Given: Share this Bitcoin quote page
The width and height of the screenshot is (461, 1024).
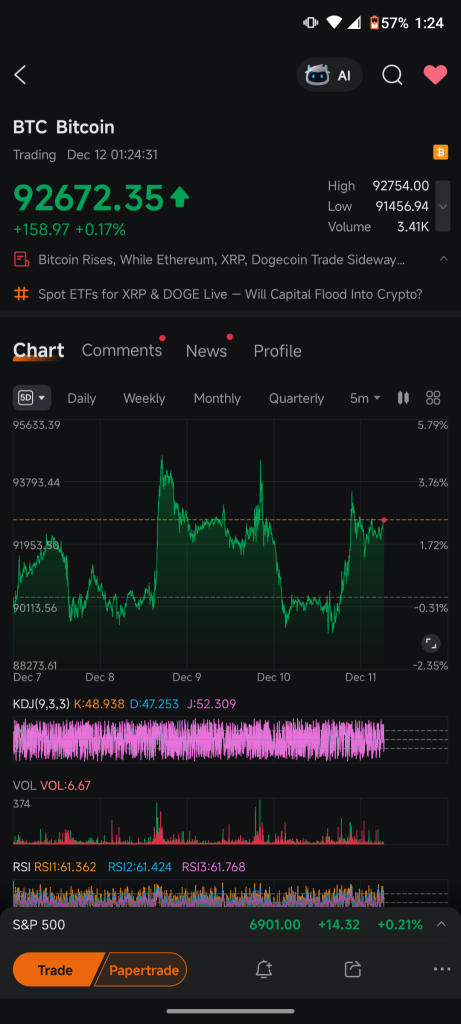Looking at the screenshot, I should pyautogui.click(x=353, y=969).
